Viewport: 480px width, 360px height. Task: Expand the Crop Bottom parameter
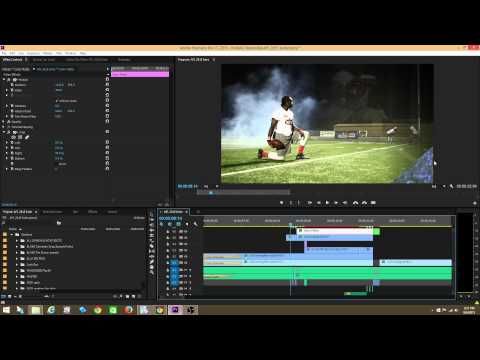pyautogui.click(x=7, y=158)
